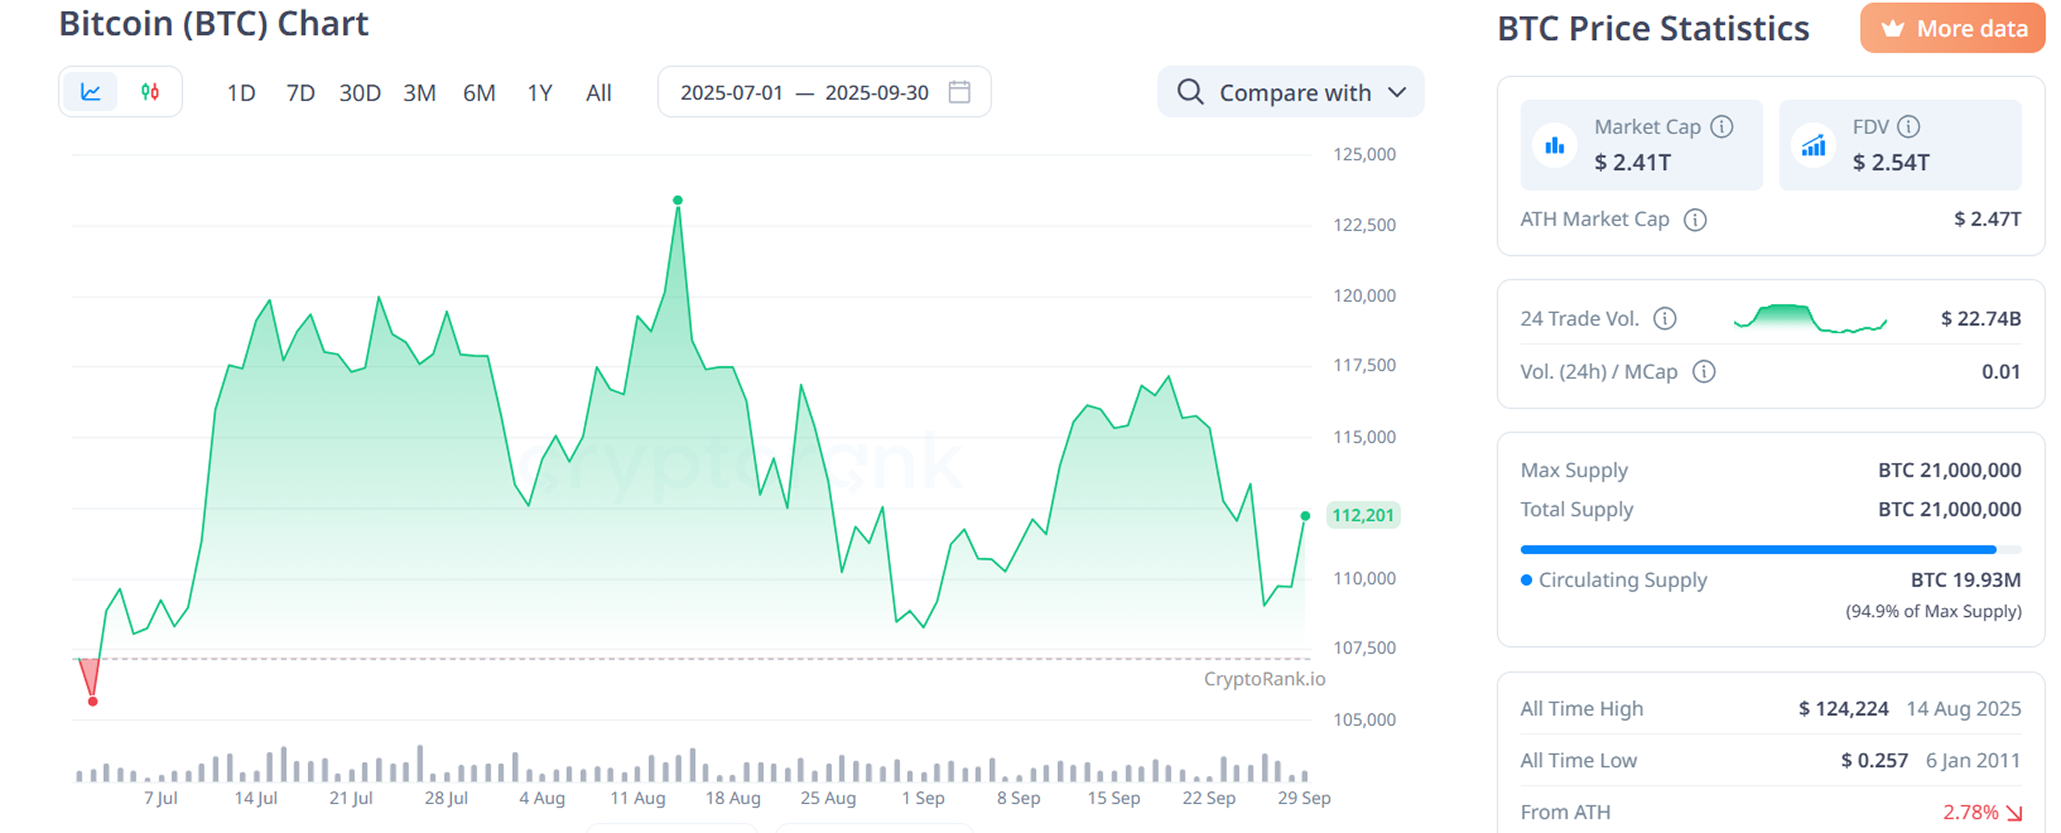Click the 24 Trade Vol. info icon
This screenshot has width=2061, height=833.
[x=1665, y=319]
